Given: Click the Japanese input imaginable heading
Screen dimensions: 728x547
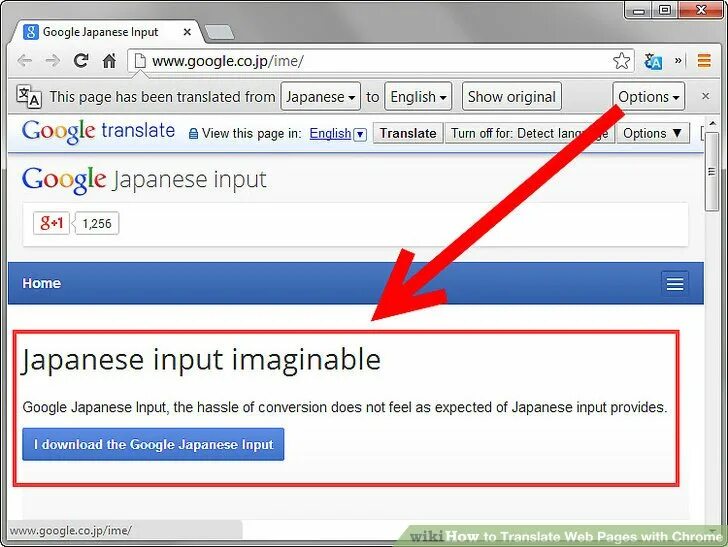Looking at the screenshot, I should coord(201,359).
